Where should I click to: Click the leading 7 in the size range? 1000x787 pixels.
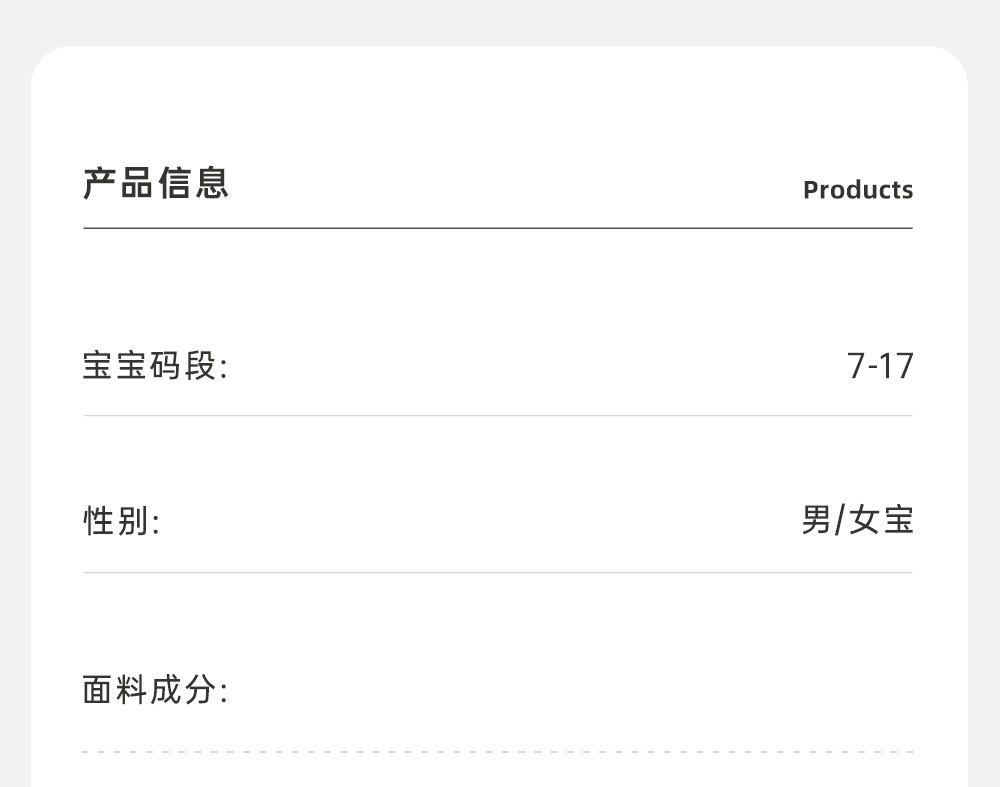click(856, 367)
